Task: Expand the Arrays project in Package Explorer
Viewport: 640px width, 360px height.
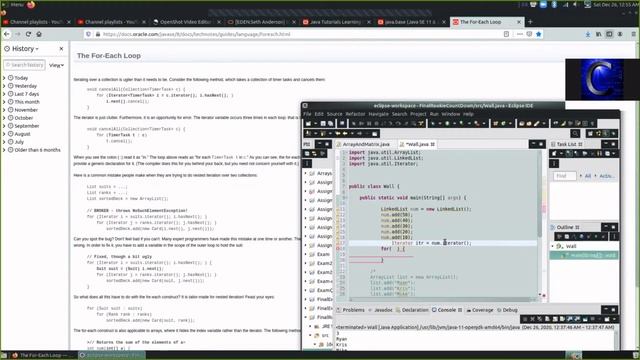Action: [305, 173]
